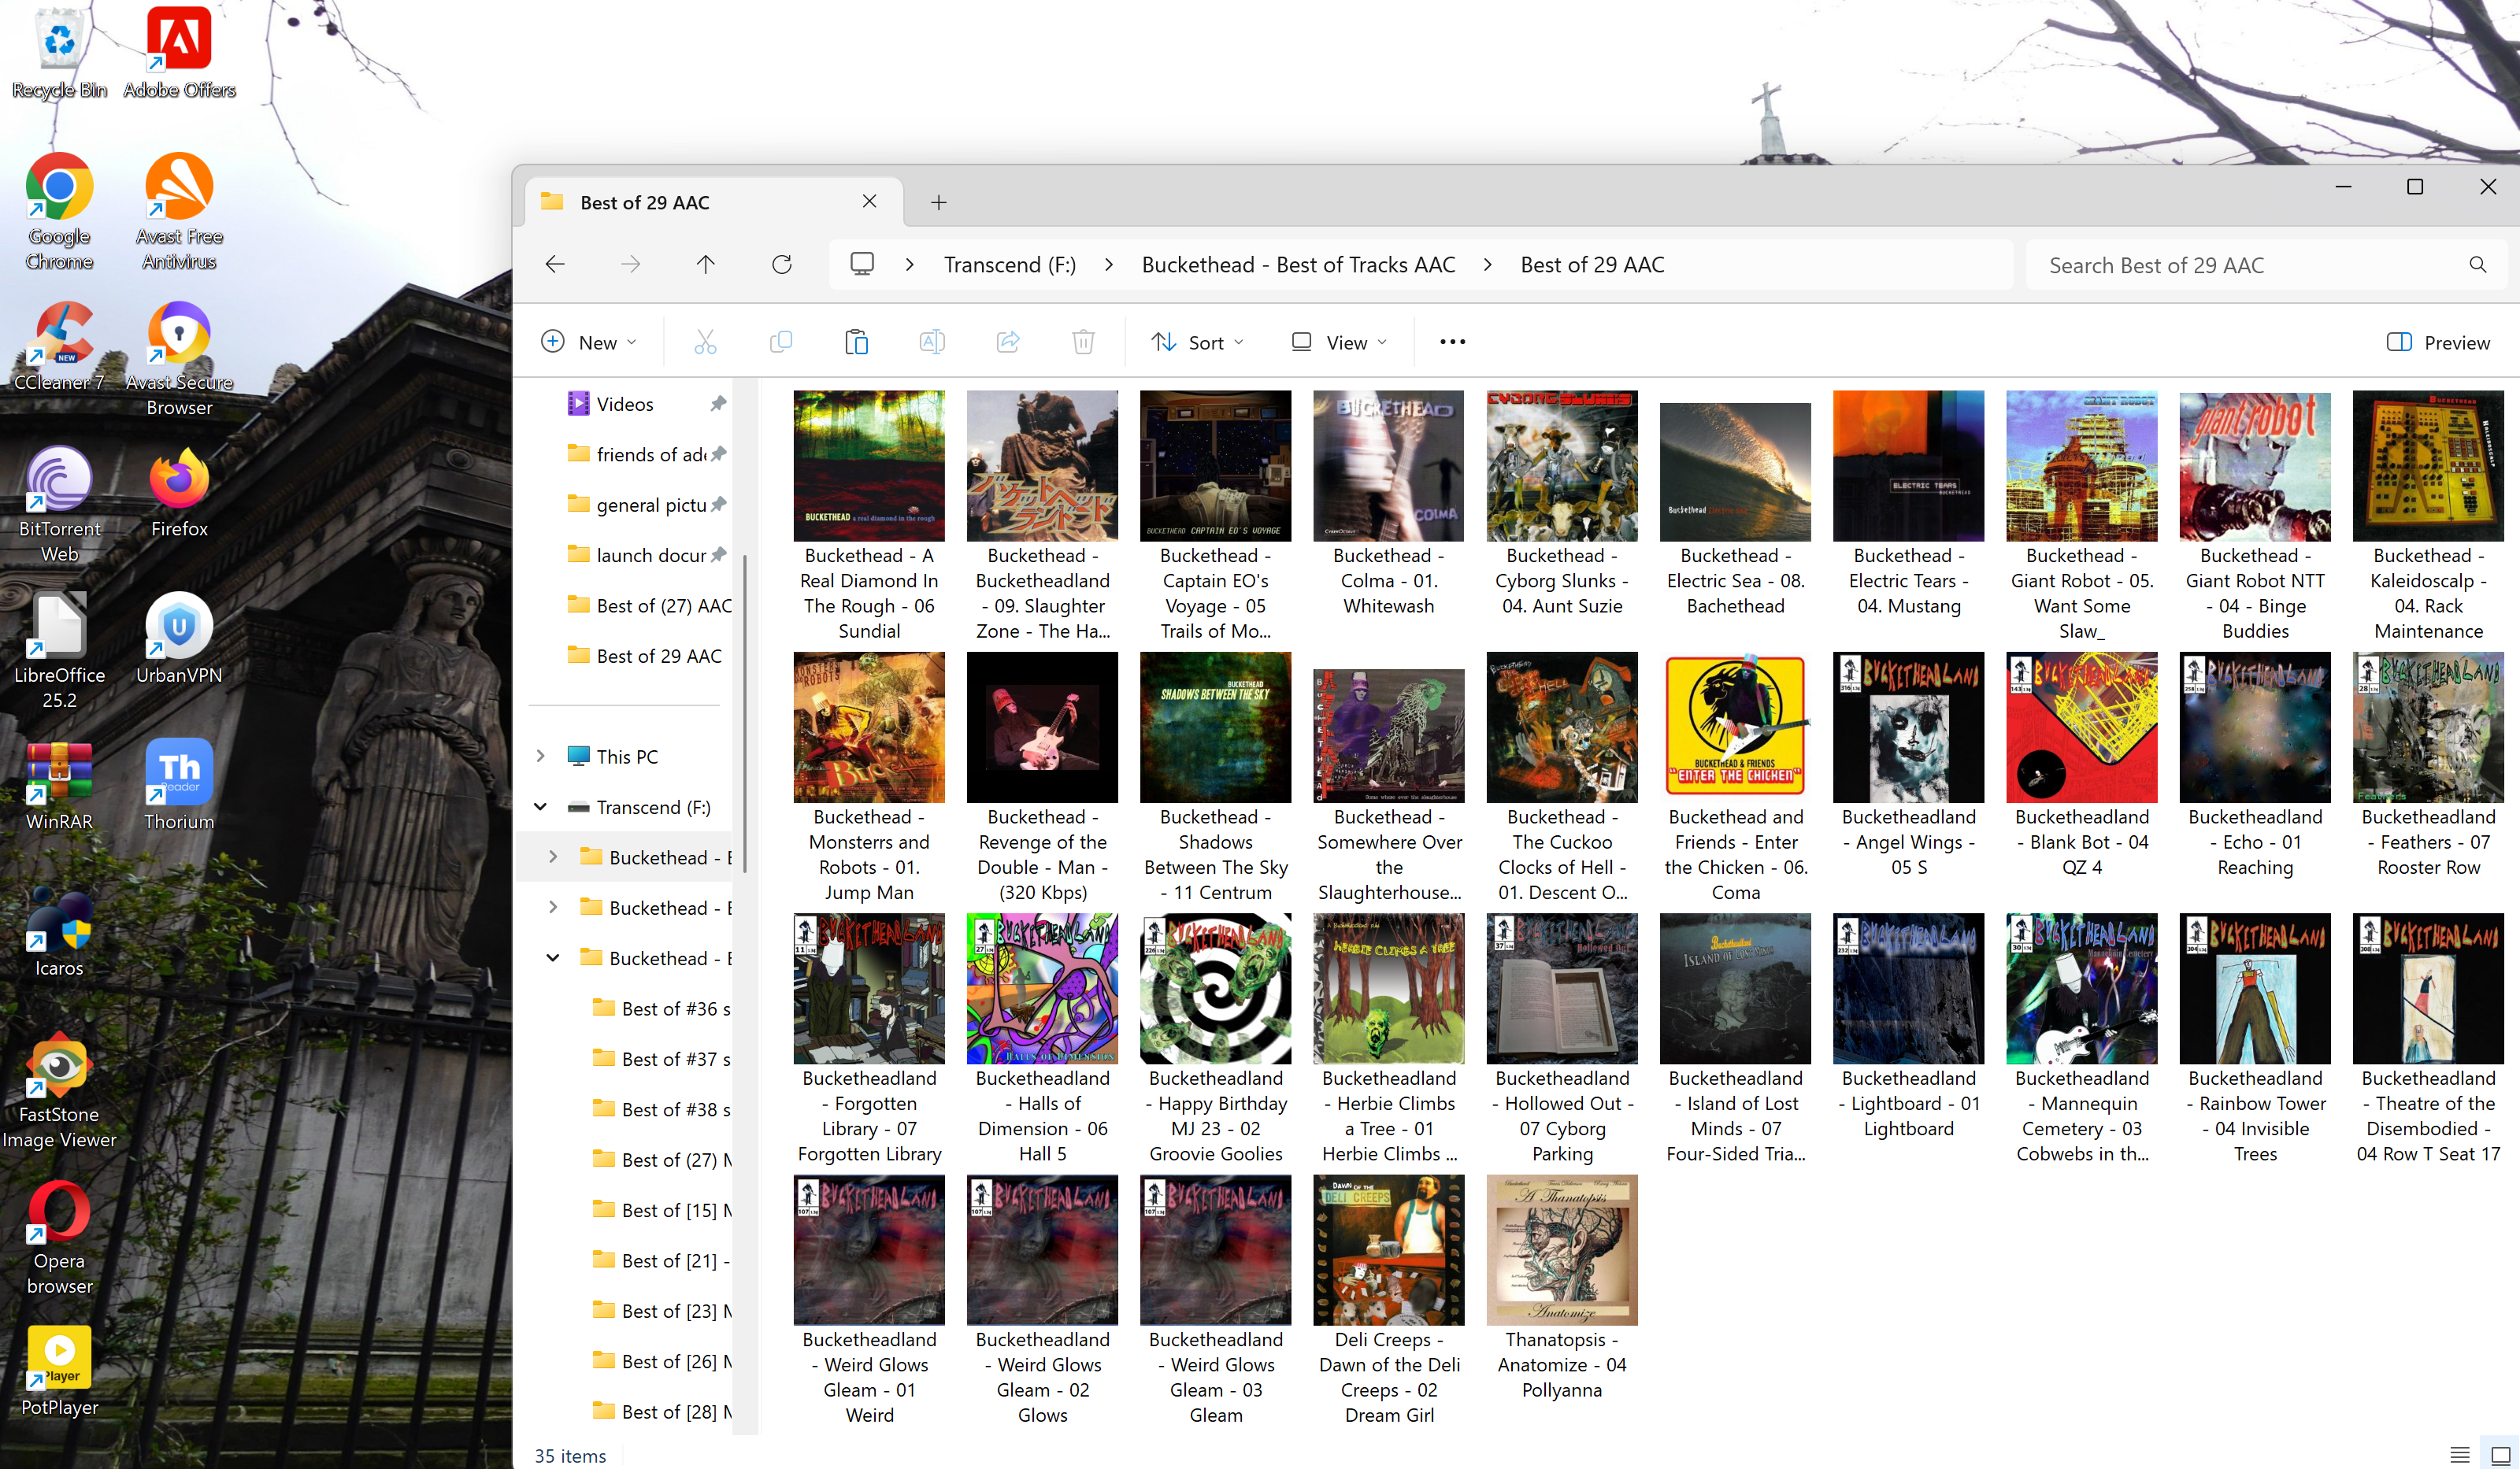Viewport: 2520px width, 1469px height.
Task: Expand the second Buckethead folder under Transcend
Action: click(553, 907)
